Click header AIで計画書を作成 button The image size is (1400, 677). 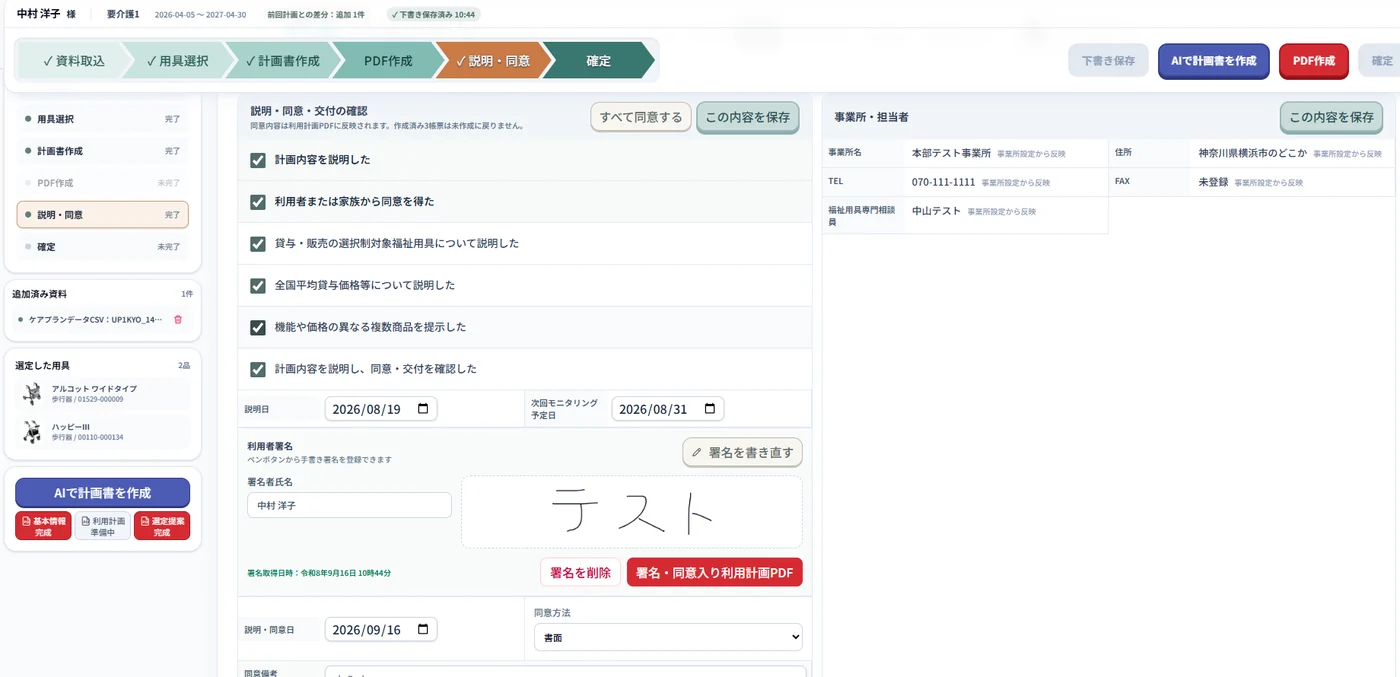point(1213,61)
